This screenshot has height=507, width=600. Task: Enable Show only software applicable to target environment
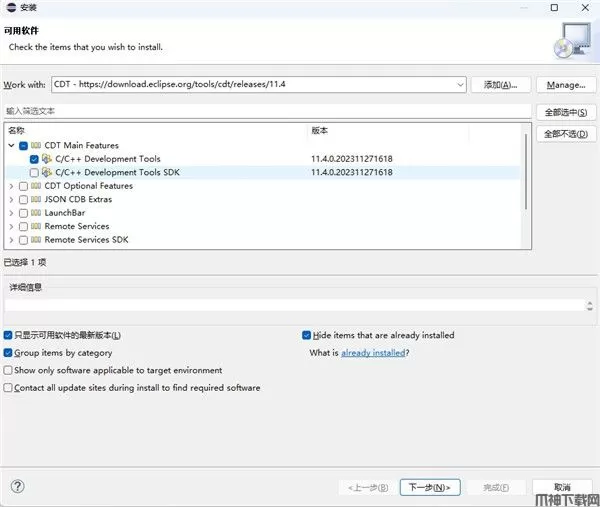8,370
